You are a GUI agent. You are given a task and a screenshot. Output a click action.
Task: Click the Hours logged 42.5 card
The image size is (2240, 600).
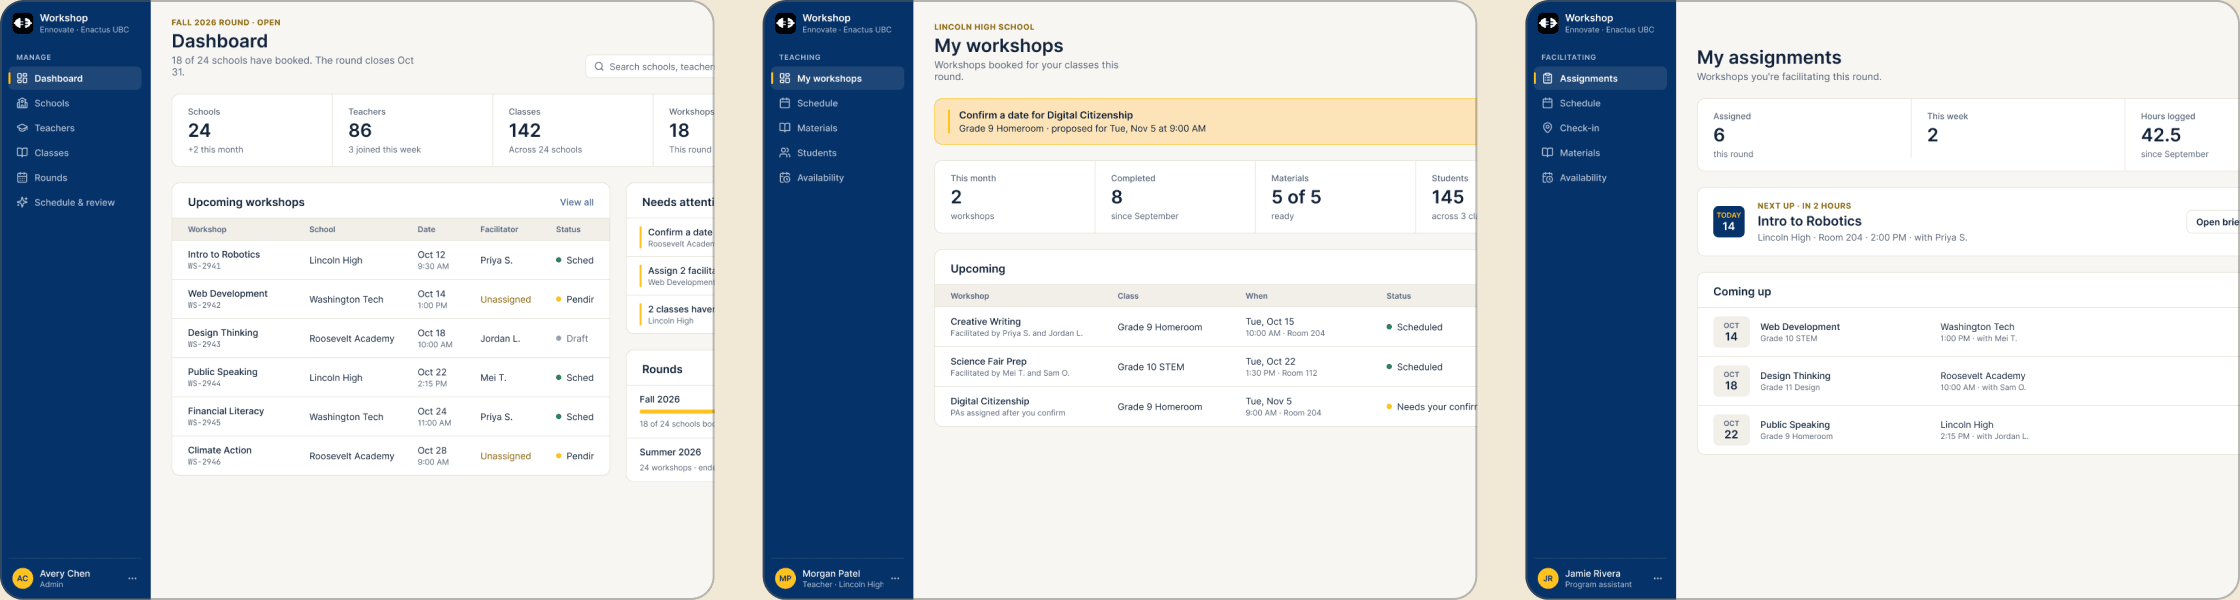tap(2182, 134)
